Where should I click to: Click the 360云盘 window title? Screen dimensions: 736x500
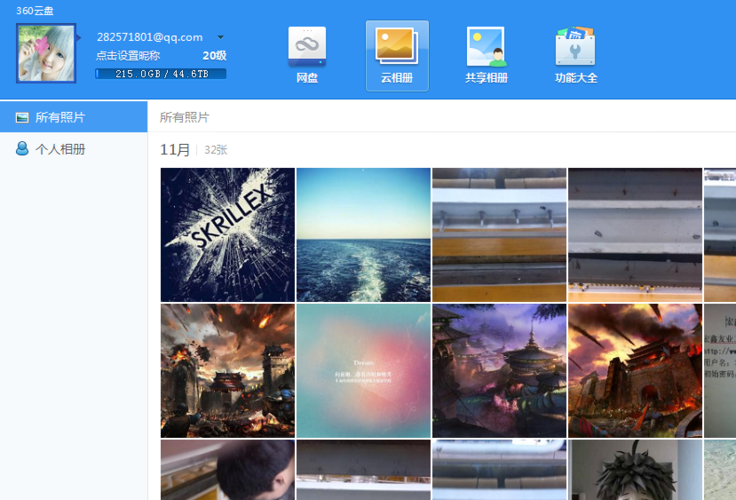35,10
